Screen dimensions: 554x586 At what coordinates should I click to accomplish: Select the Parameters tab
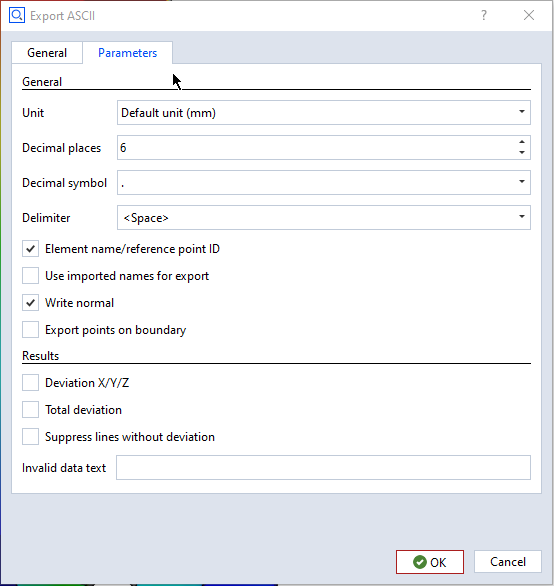(x=127, y=53)
